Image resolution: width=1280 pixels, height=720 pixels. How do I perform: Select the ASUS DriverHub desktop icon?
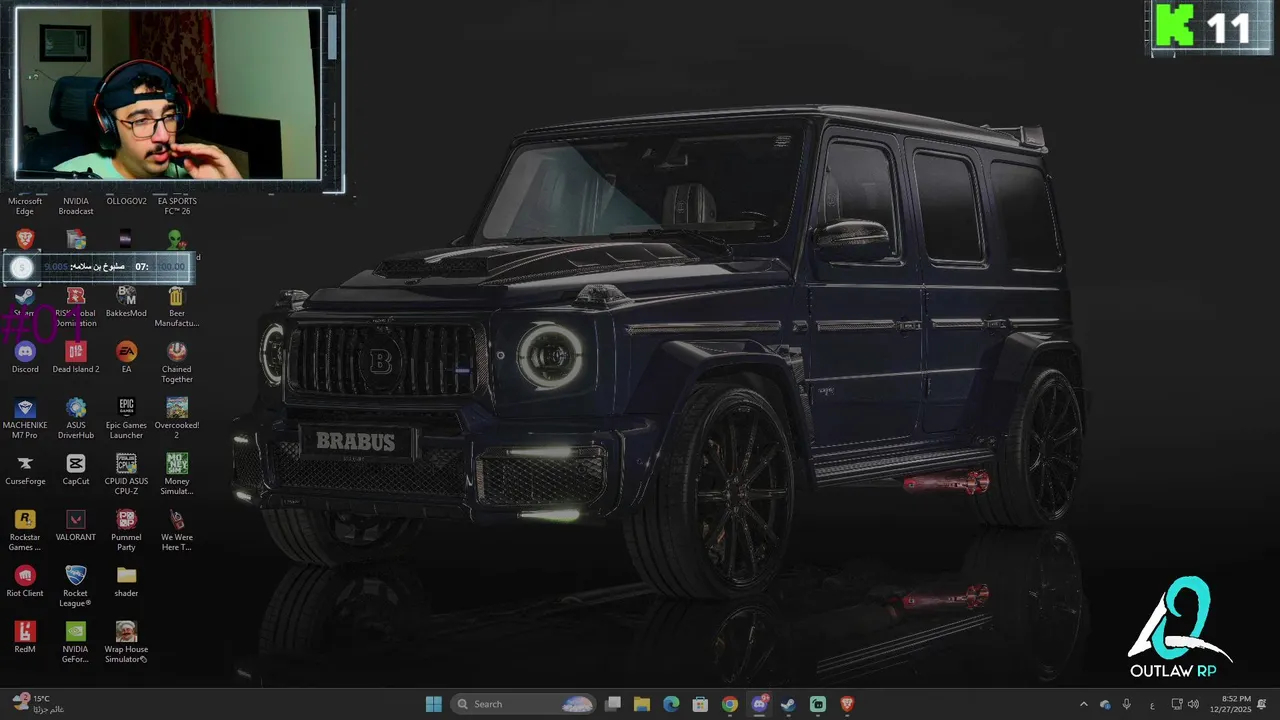[x=76, y=418]
